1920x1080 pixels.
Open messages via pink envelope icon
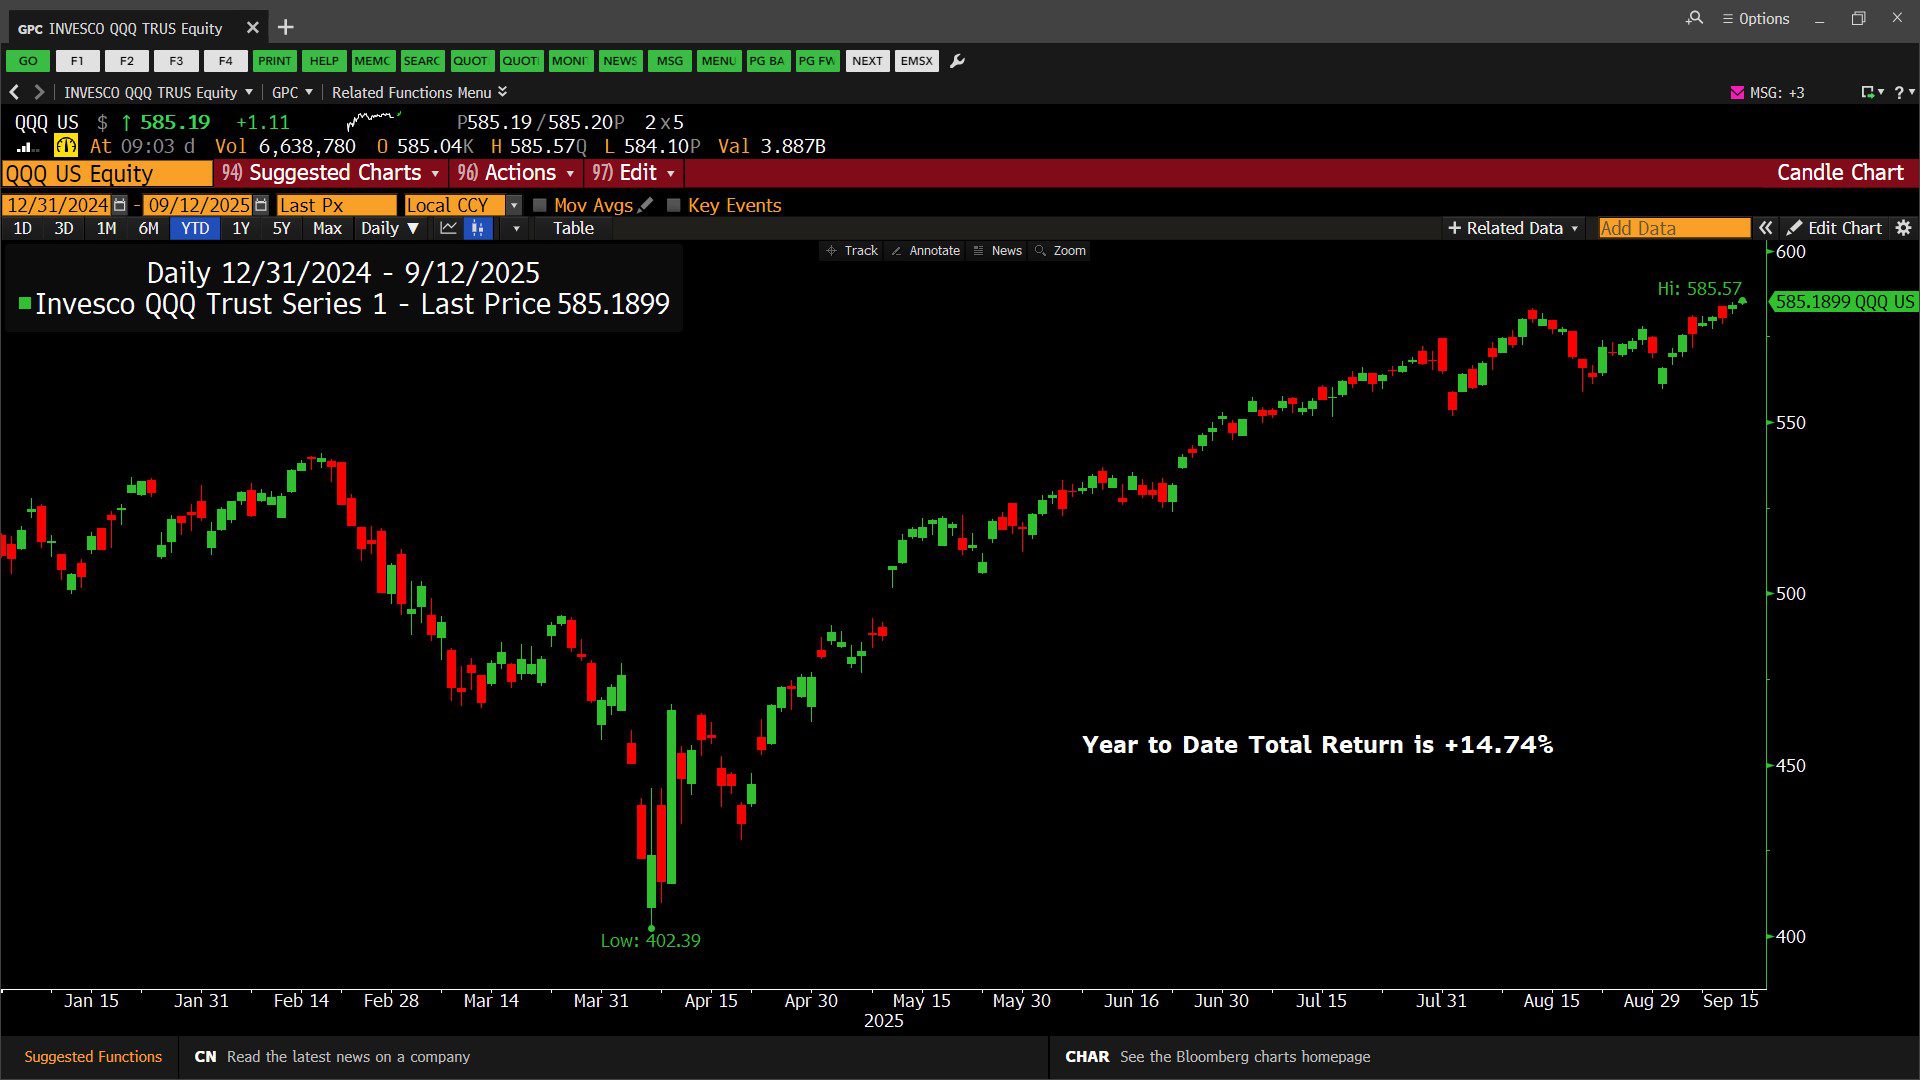(1737, 92)
